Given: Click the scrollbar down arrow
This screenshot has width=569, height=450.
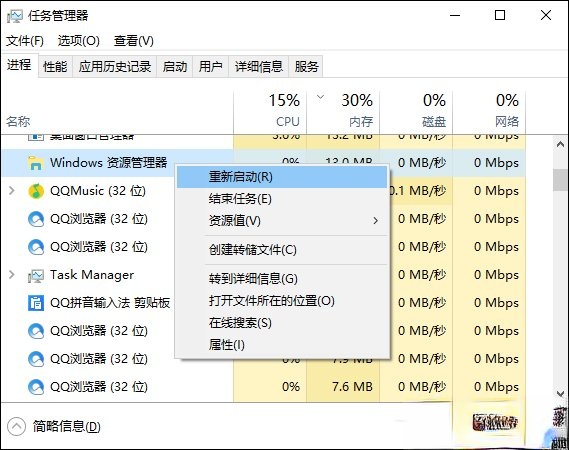Looking at the screenshot, I should 560,393.
